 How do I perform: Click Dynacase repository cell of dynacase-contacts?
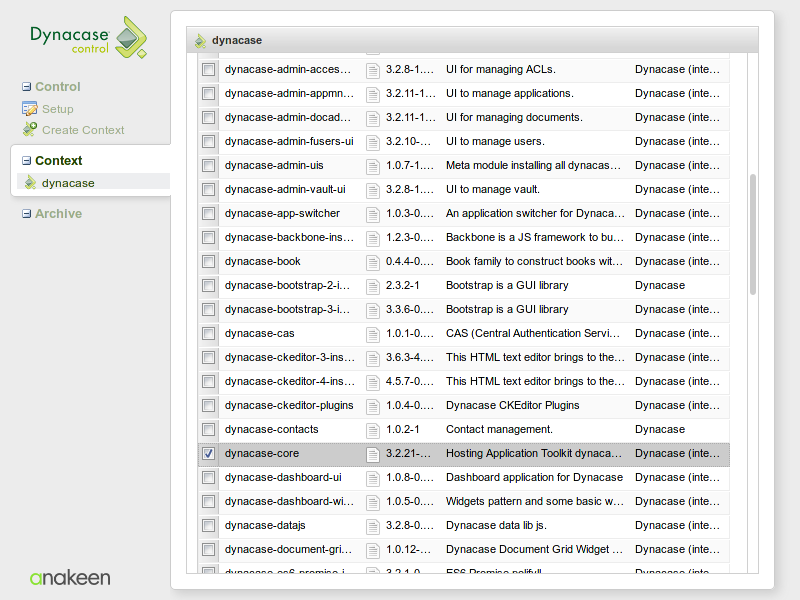pos(660,429)
